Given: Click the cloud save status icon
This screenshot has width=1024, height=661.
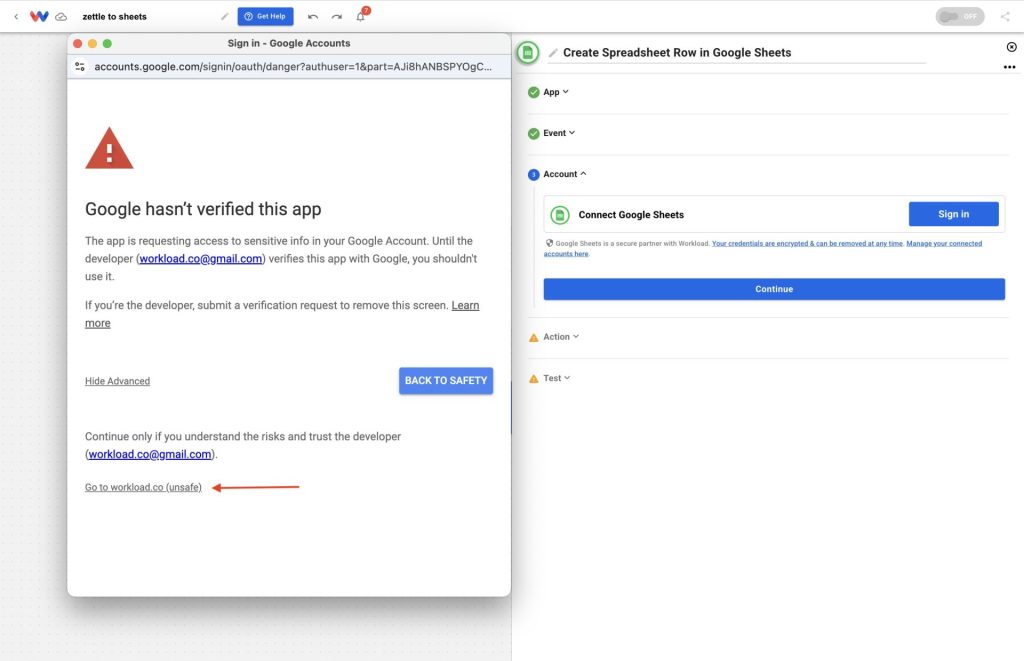Looking at the screenshot, I should (x=61, y=16).
